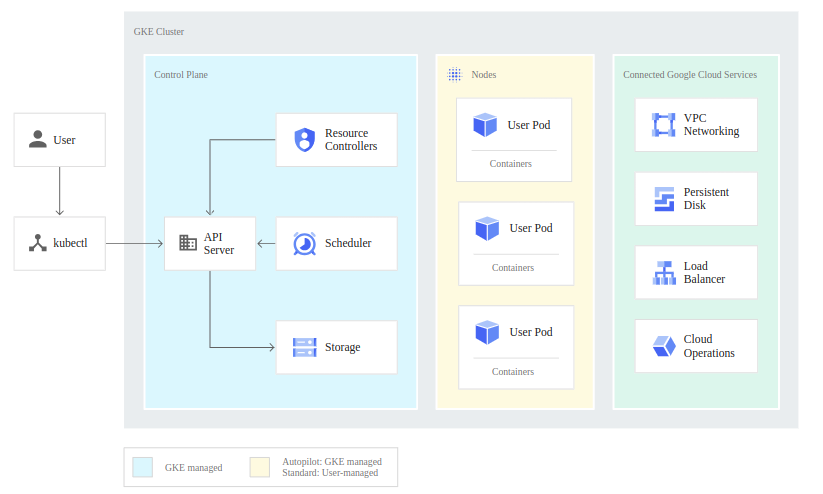Click the 'Connected Google Cloud Services' heading
The width and height of the screenshot is (823, 494).
690,75
